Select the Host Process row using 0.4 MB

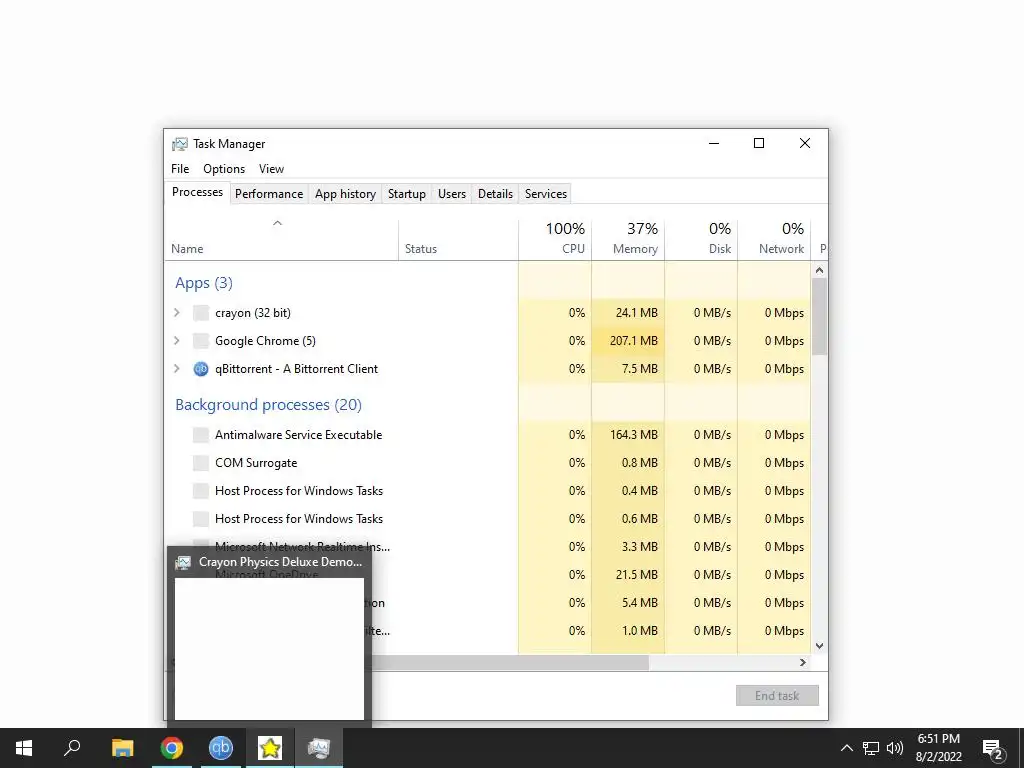(x=487, y=491)
